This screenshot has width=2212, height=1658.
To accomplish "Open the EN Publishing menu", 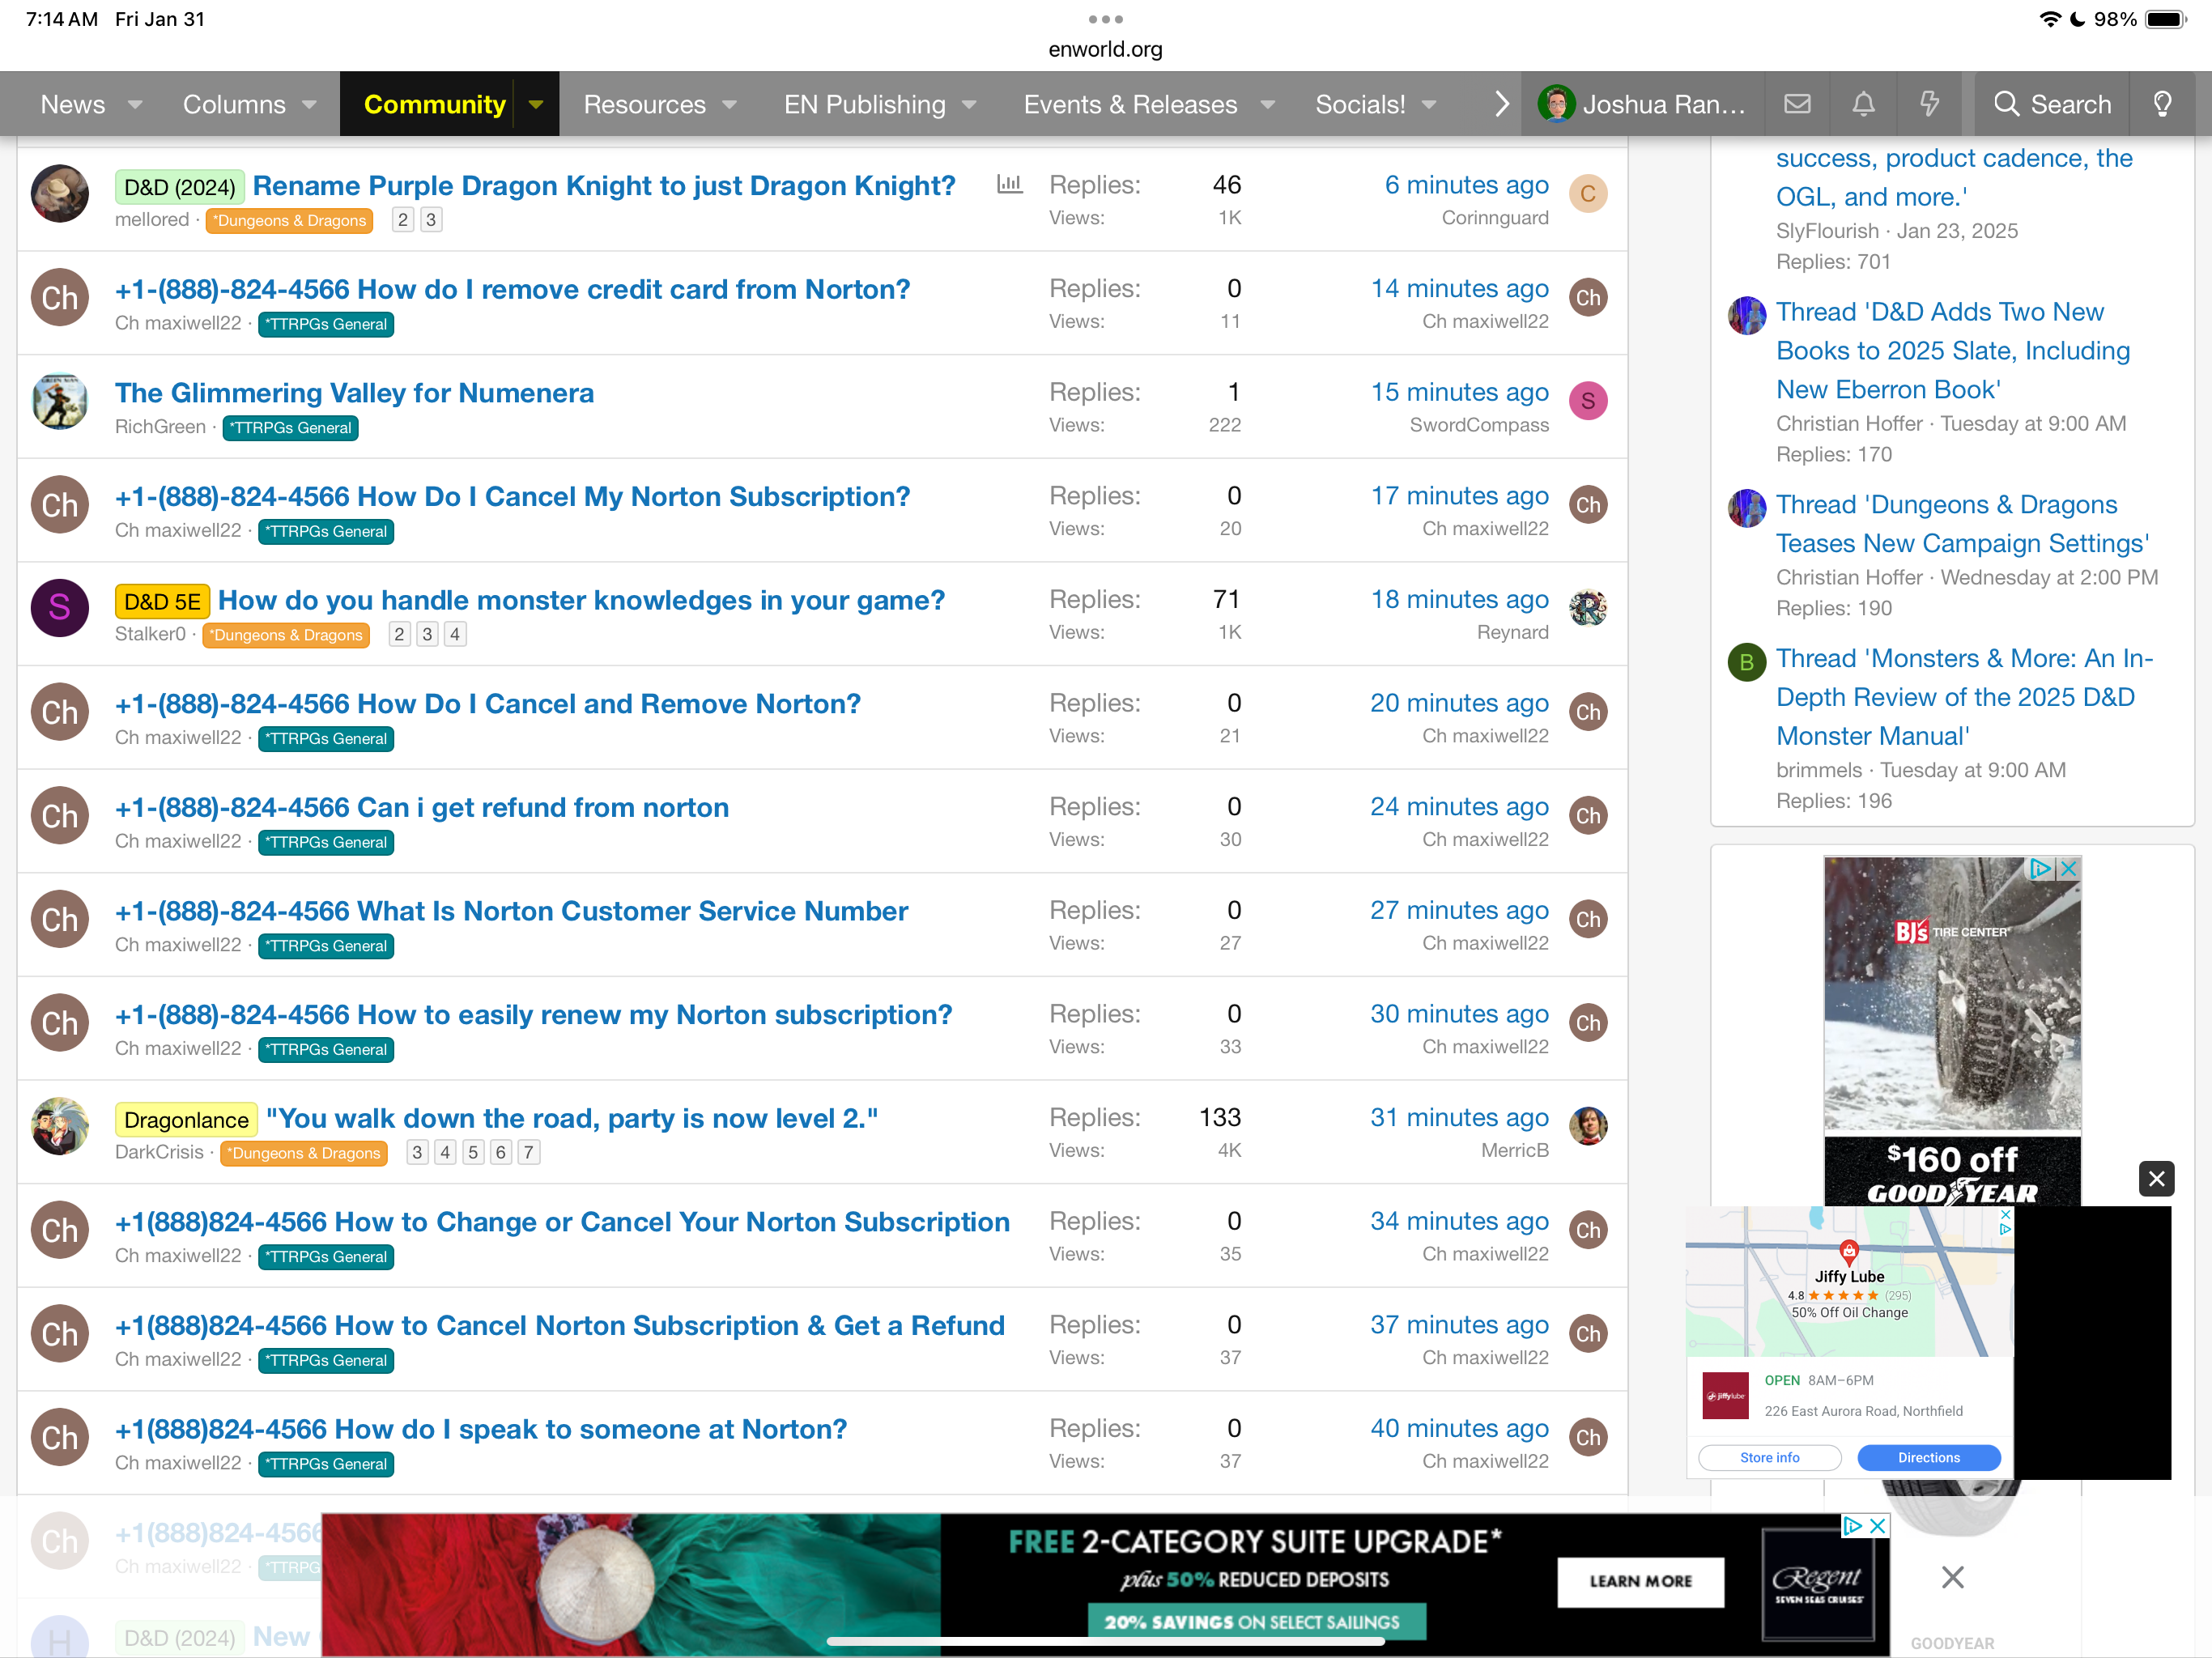I will tap(865, 104).
